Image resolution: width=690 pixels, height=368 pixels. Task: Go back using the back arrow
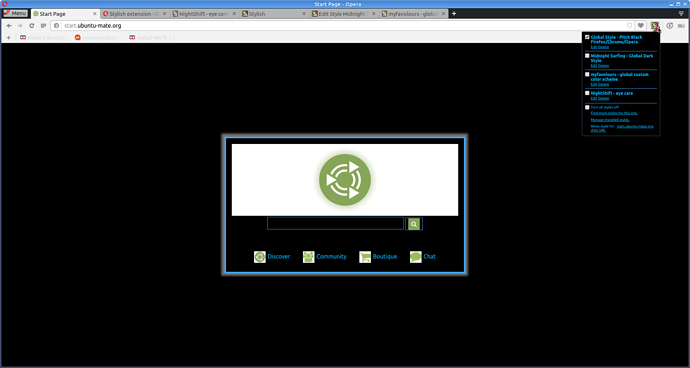click(9, 26)
